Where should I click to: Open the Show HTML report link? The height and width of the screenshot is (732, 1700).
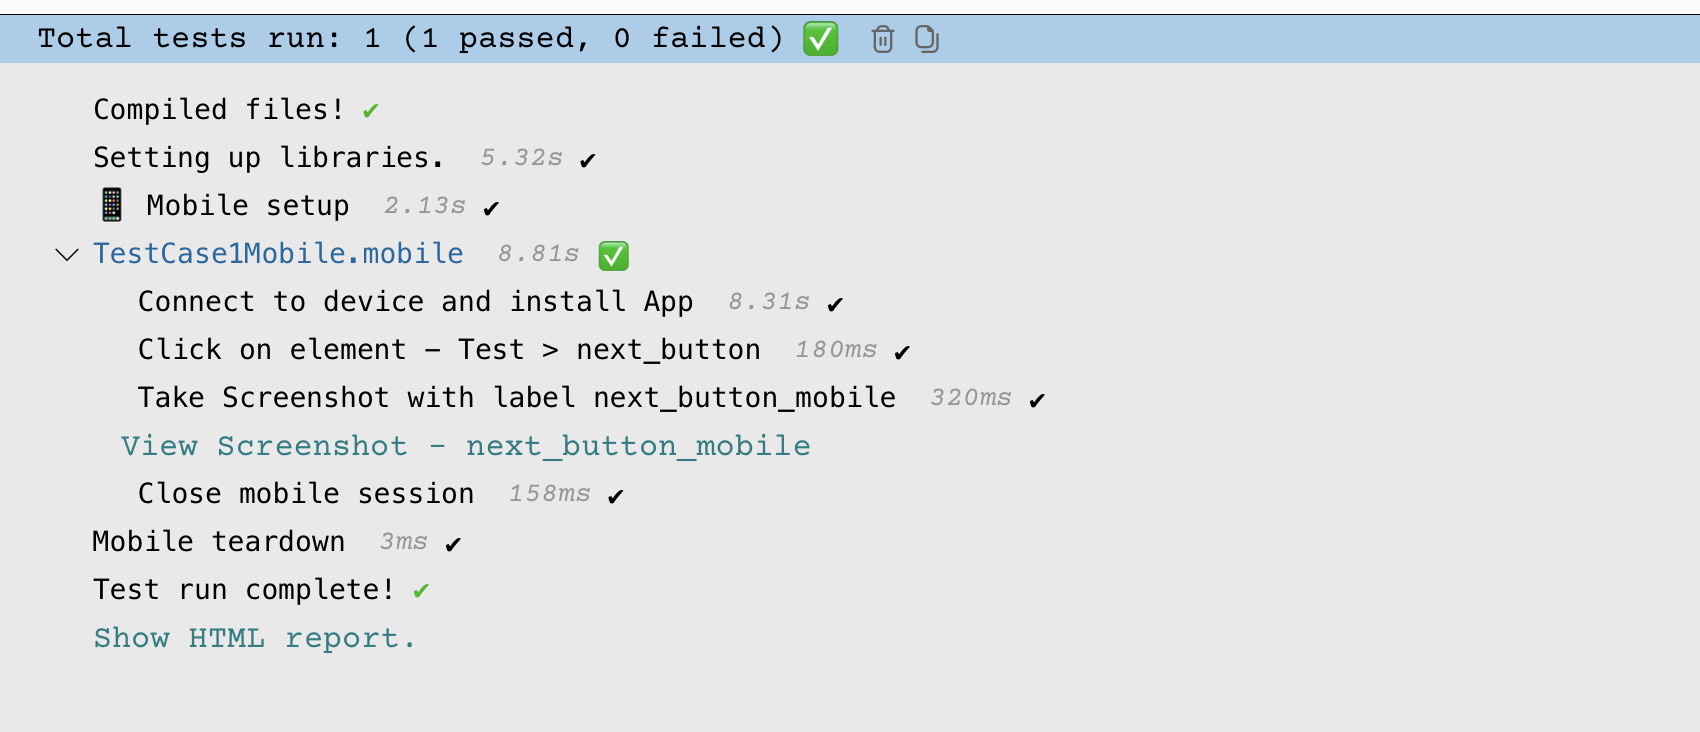(254, 638)
